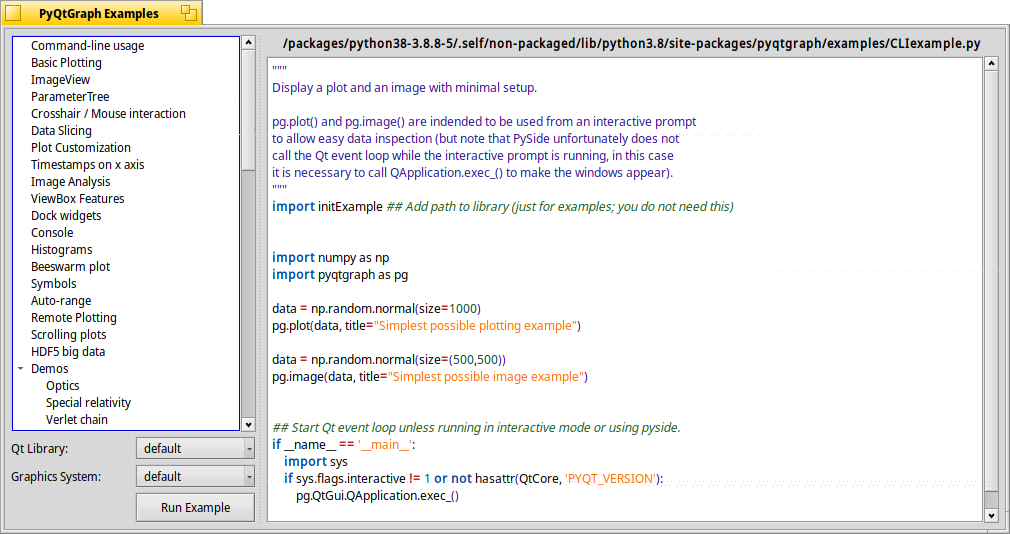
Task: Click example list scrollbar up arrow
Action: (x=248, y=43)
